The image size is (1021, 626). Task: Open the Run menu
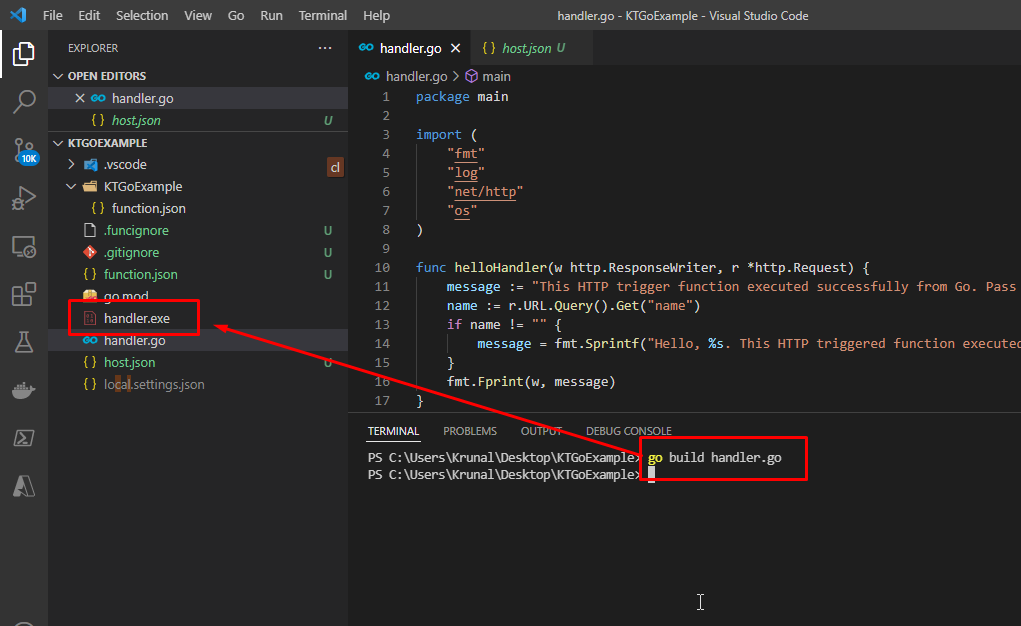click(272, 15)
